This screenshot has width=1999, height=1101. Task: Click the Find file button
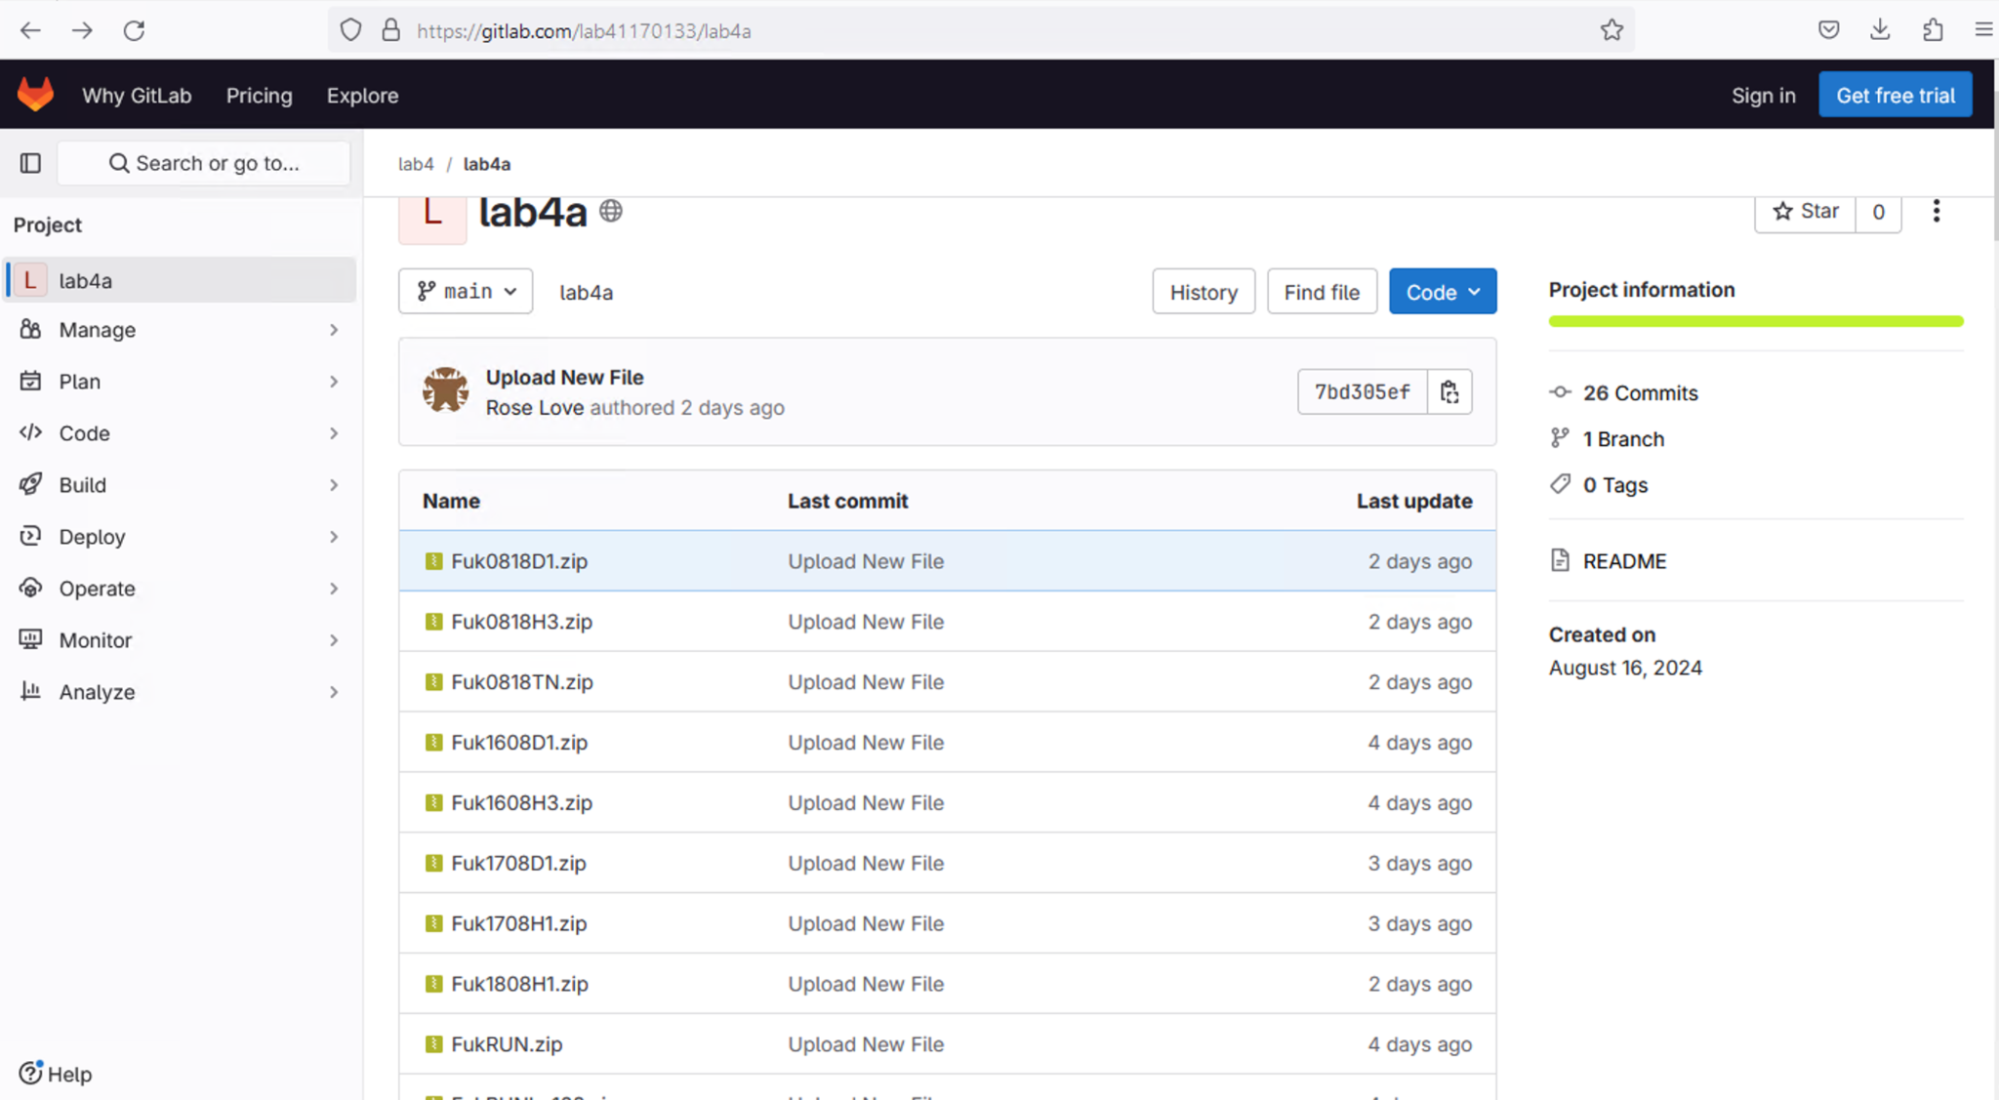(1321, 292)
